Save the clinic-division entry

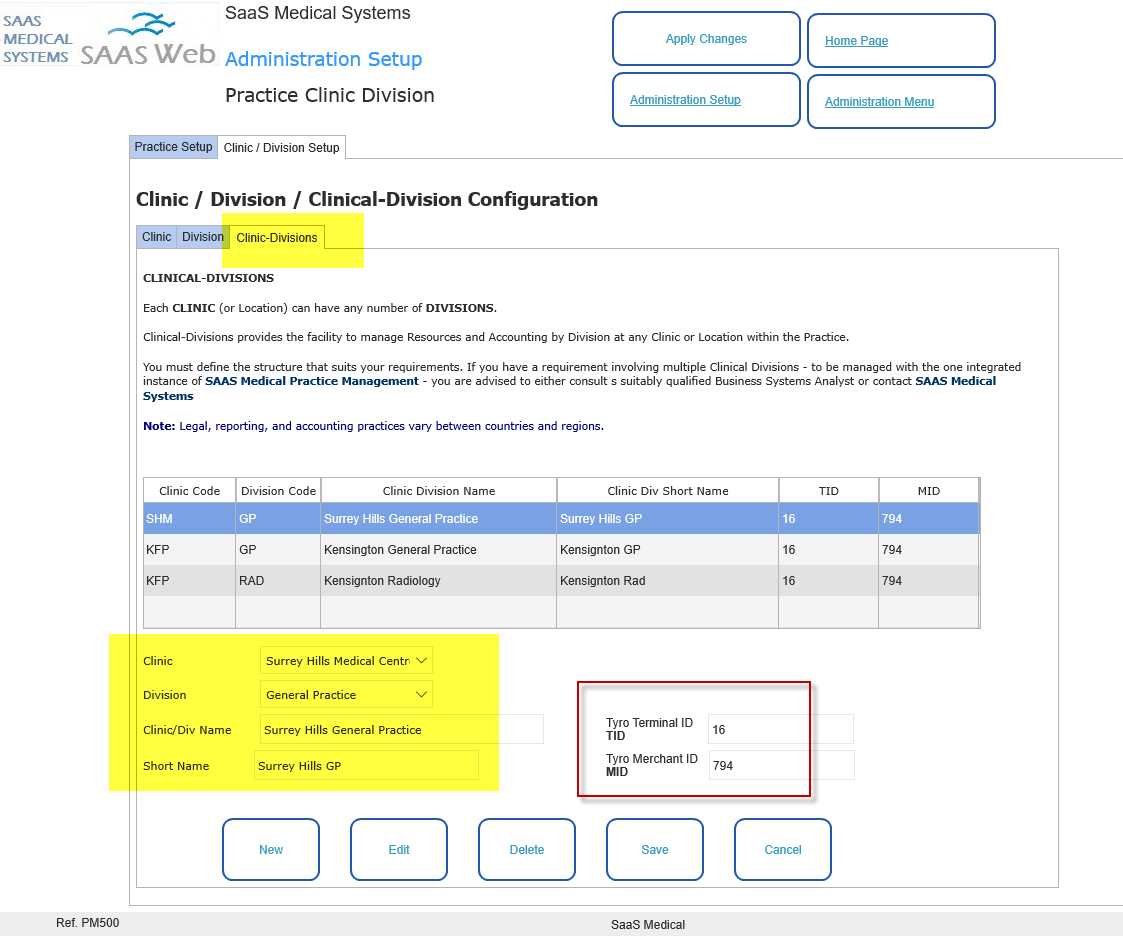[655, 849]
